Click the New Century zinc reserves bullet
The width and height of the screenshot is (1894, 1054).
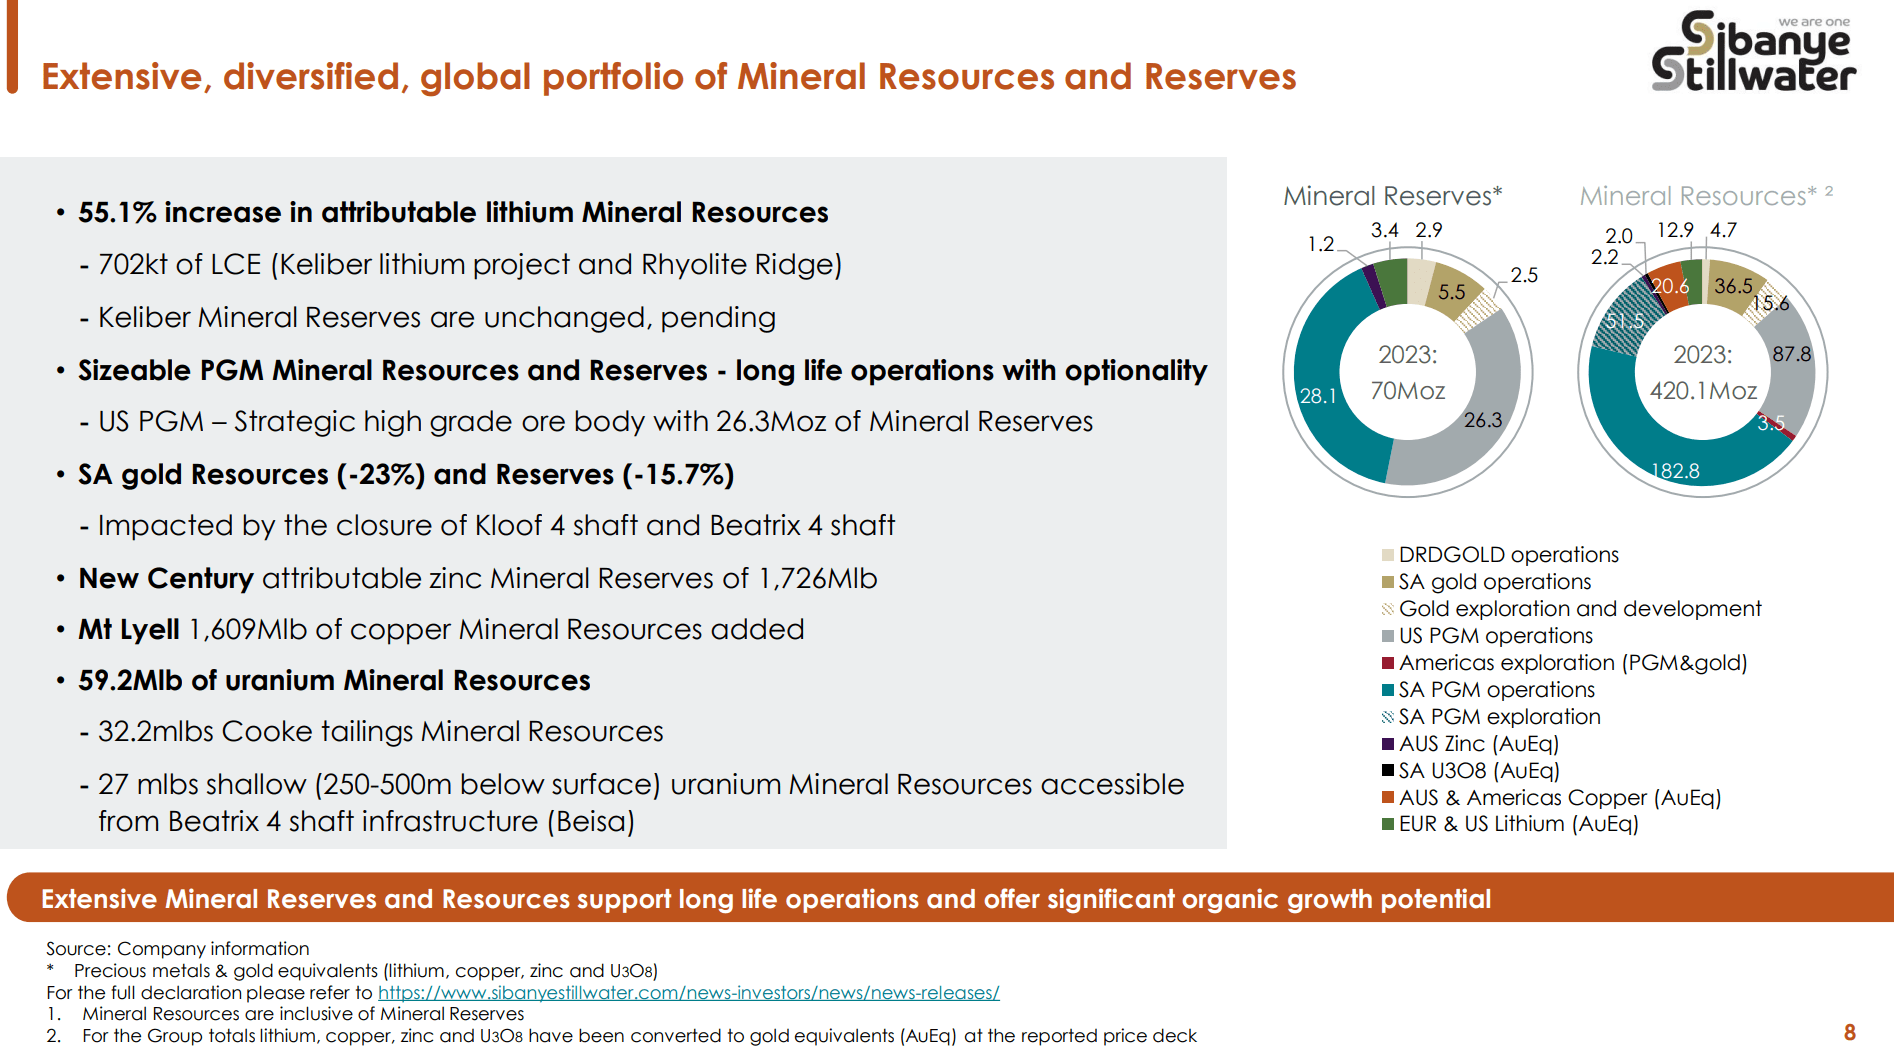pyautogui.click(x=478, y=578)
